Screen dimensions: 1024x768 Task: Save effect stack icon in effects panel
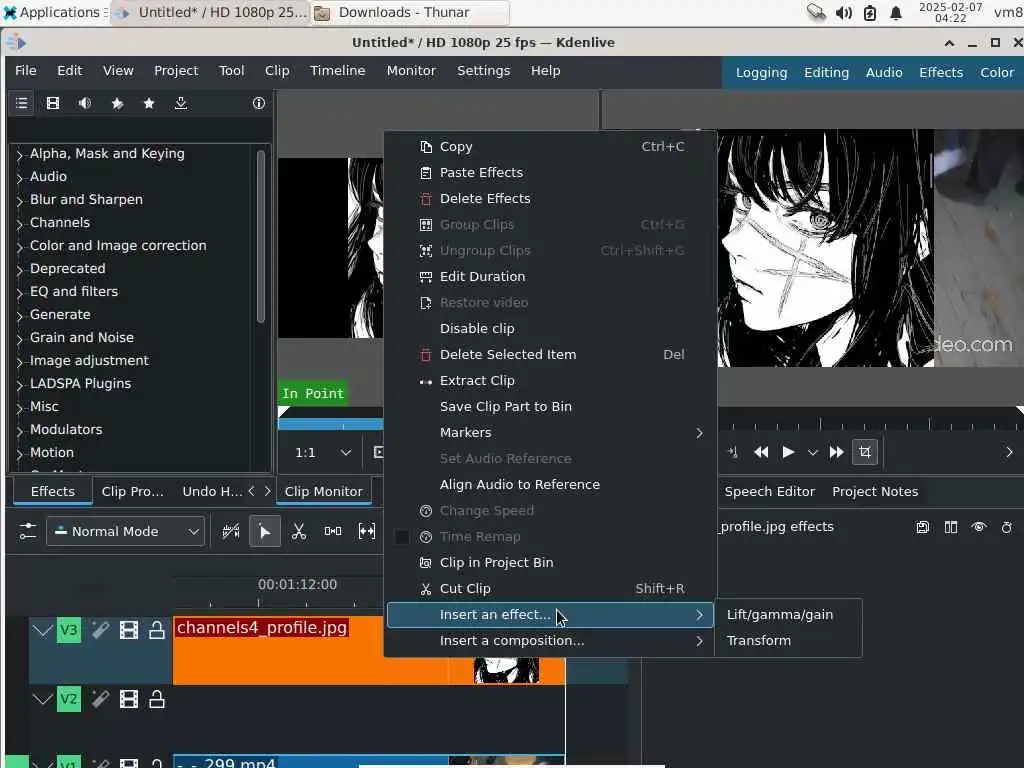[x=922, y=527]
